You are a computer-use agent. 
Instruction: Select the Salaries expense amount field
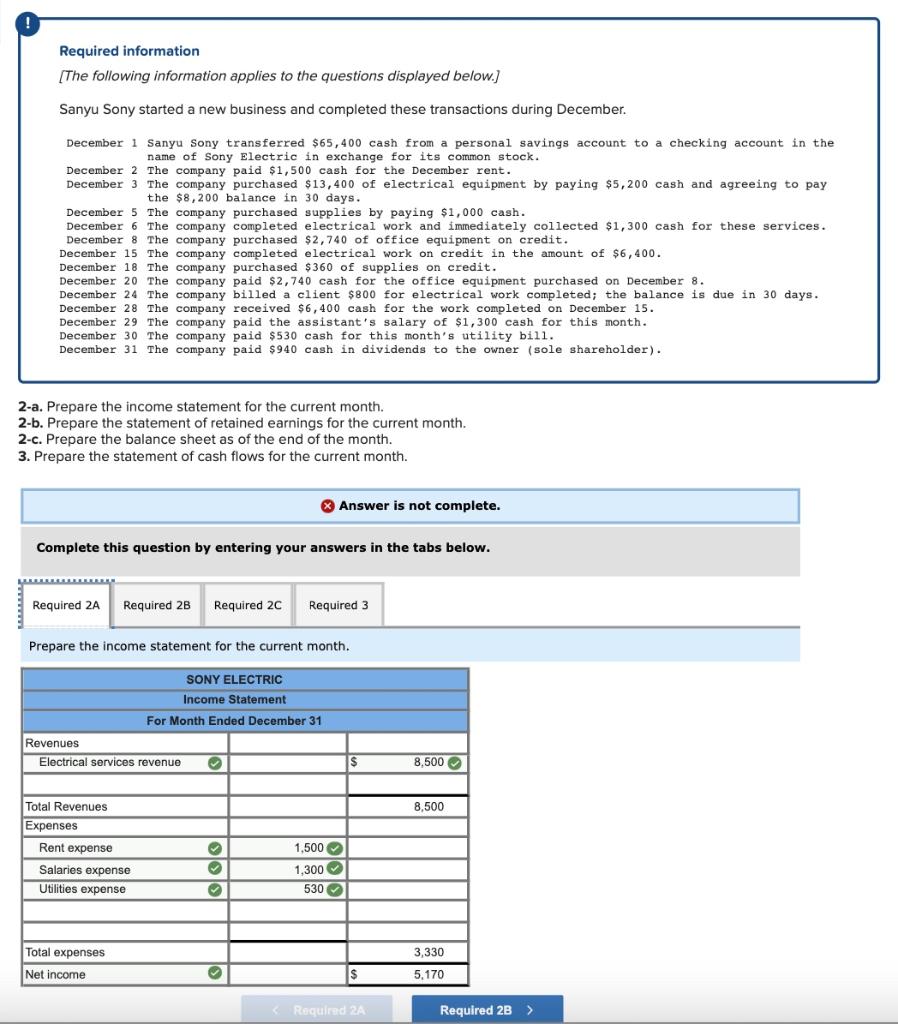[287, 869]
